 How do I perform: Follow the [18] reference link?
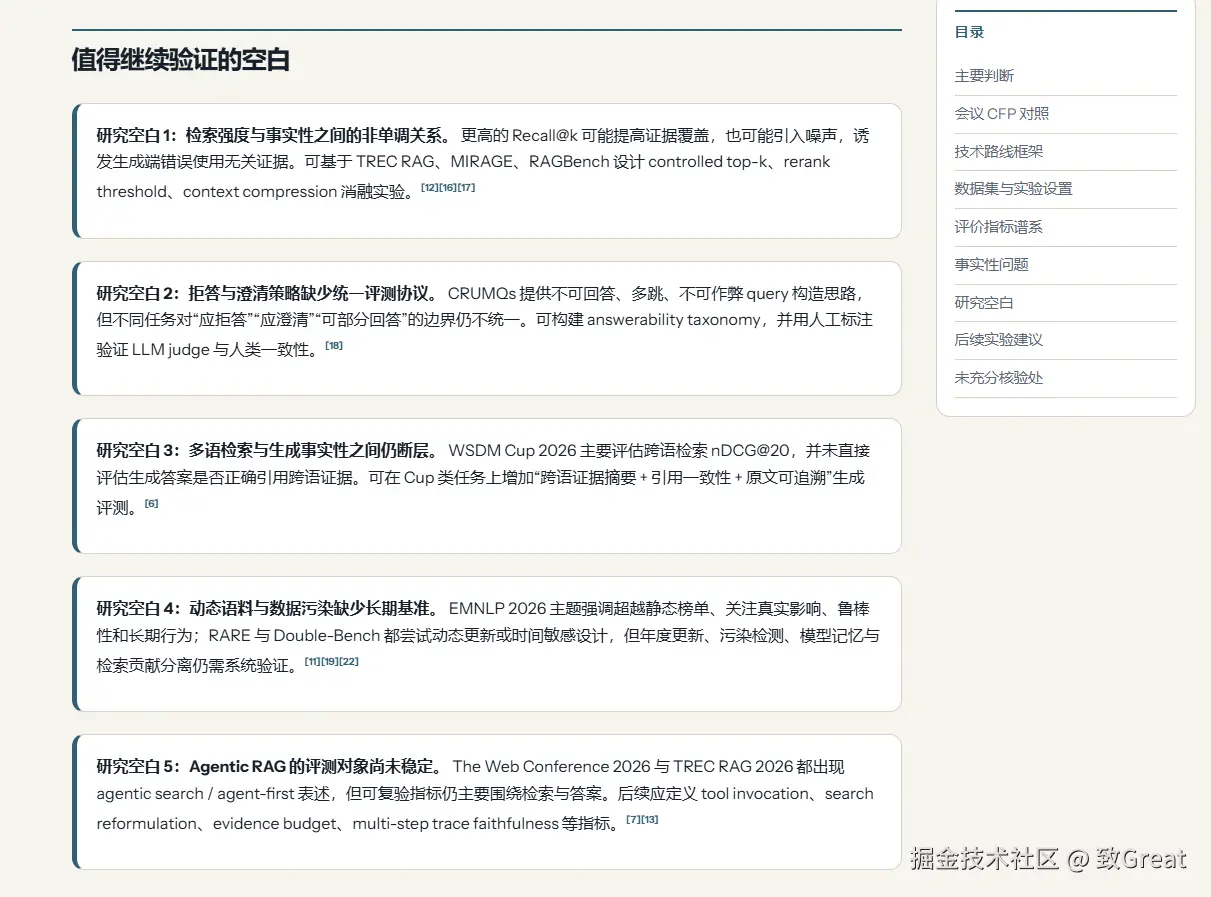[x=334, y=345]
